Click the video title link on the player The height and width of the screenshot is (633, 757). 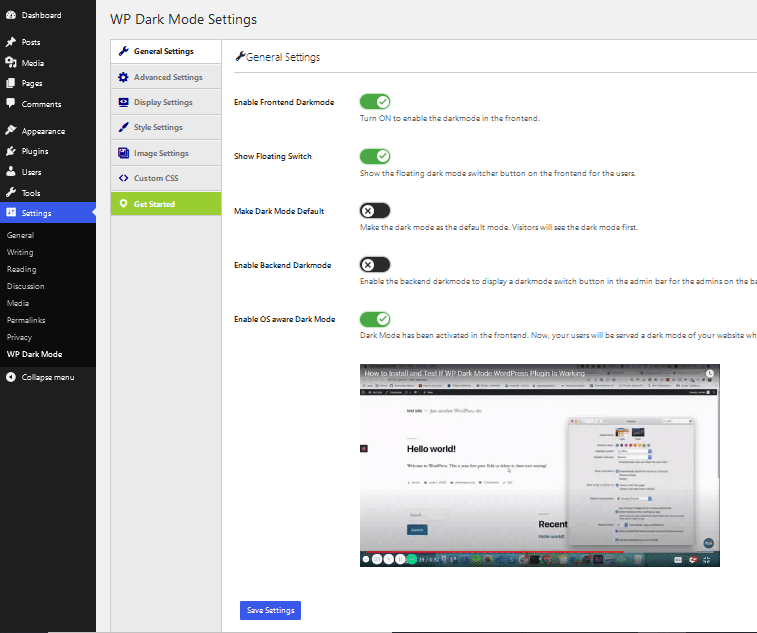475,373
